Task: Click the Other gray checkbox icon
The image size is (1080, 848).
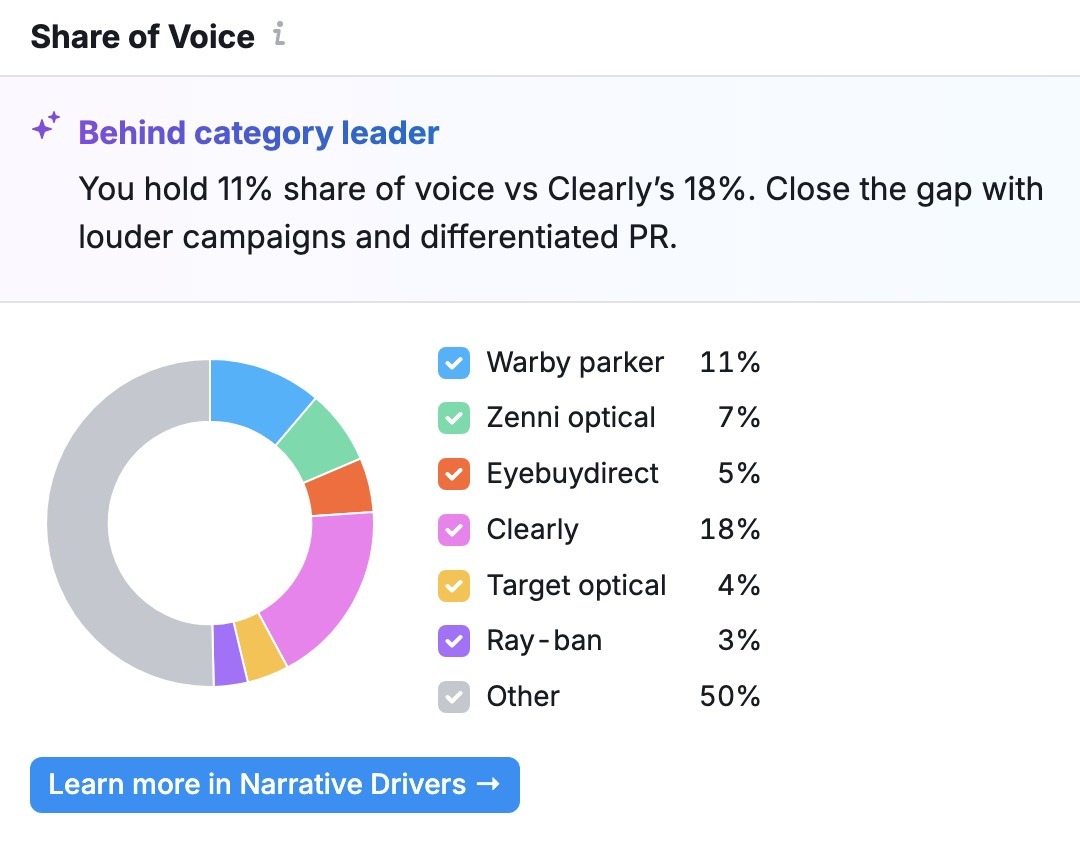Action: pyautogui.click(x=454, y=696)
